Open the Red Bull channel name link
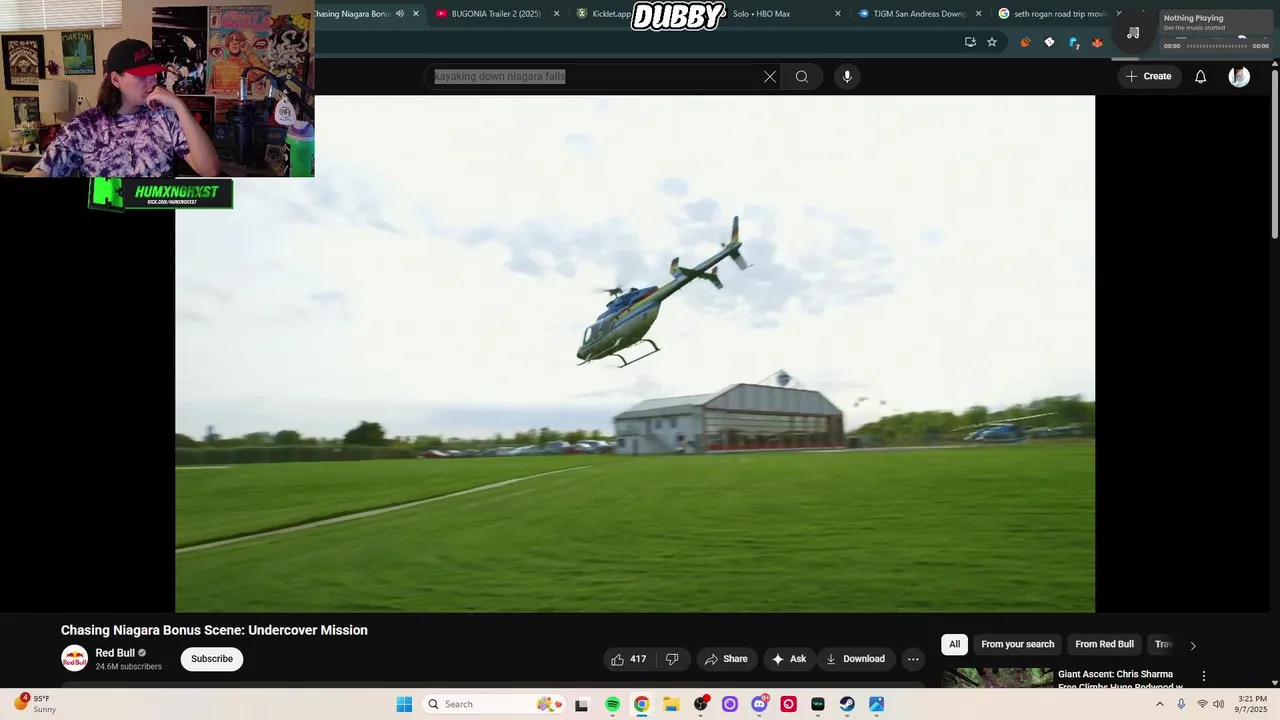The image size is (1280, 720). point(115,653)
